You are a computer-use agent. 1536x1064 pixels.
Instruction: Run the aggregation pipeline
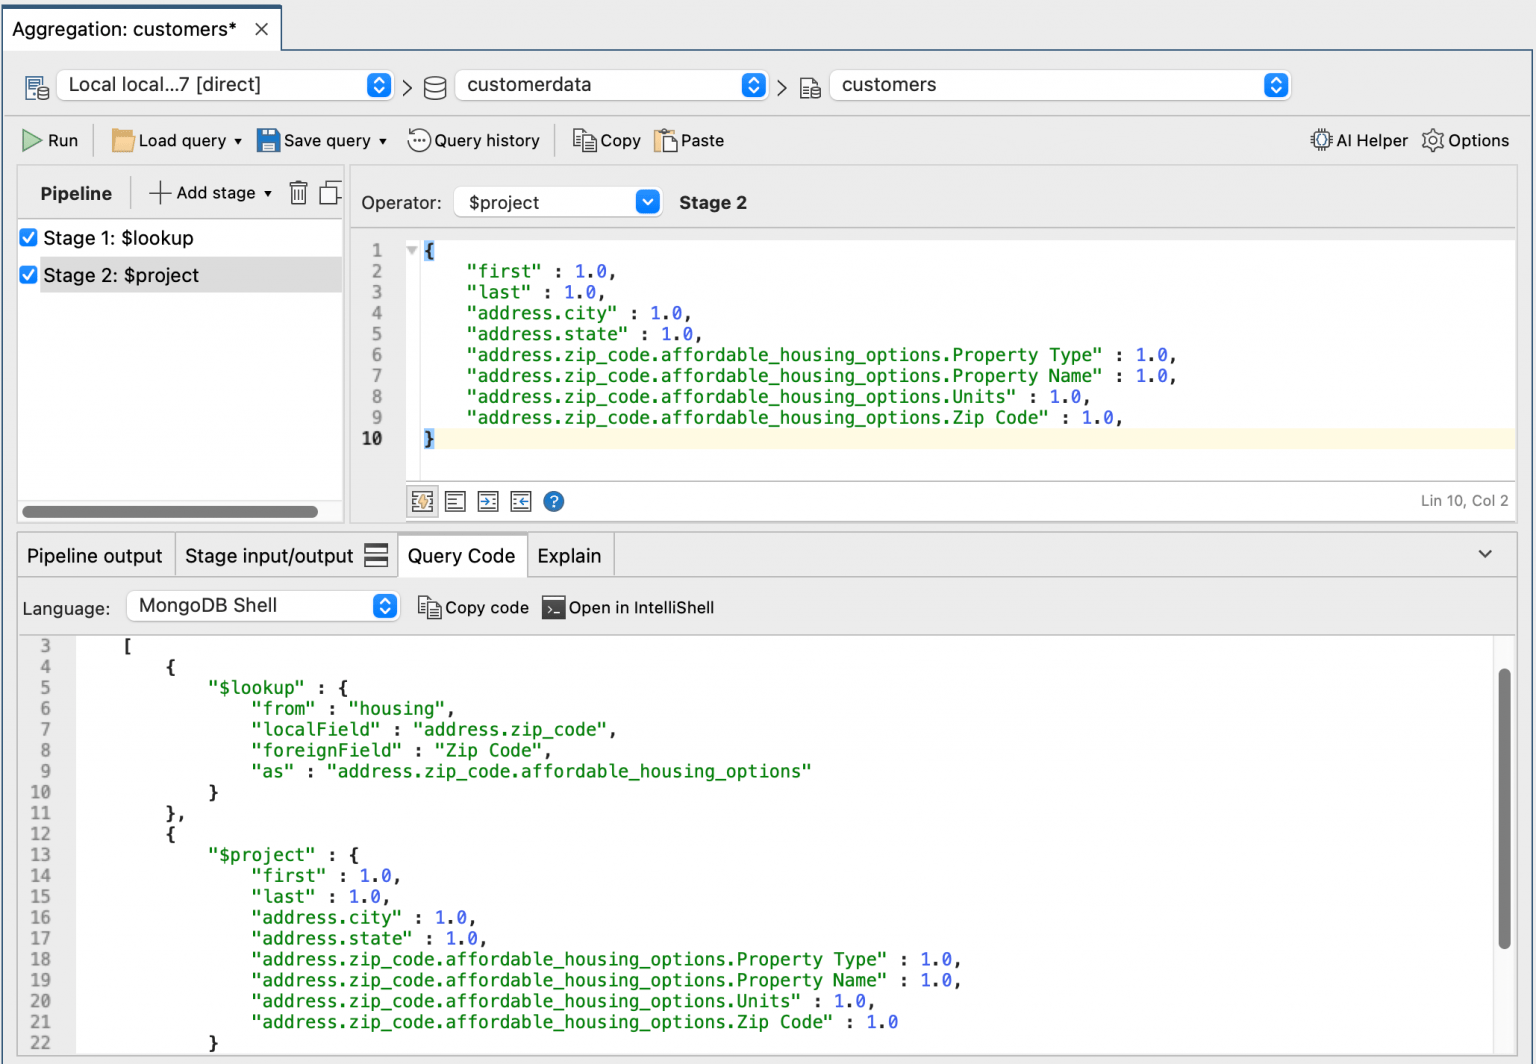[50, 140]
